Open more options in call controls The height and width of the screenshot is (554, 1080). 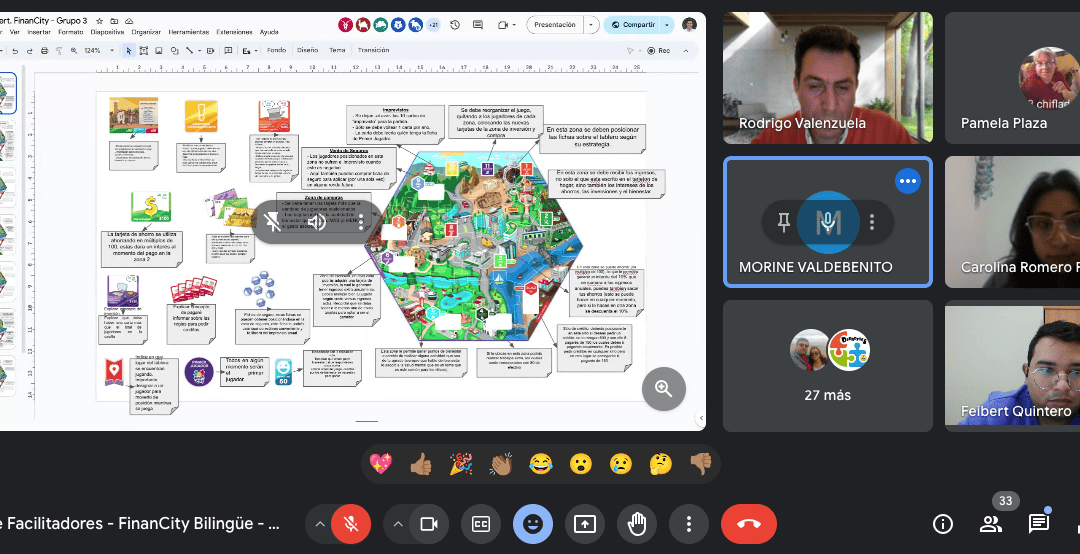[x=688, y=524]
